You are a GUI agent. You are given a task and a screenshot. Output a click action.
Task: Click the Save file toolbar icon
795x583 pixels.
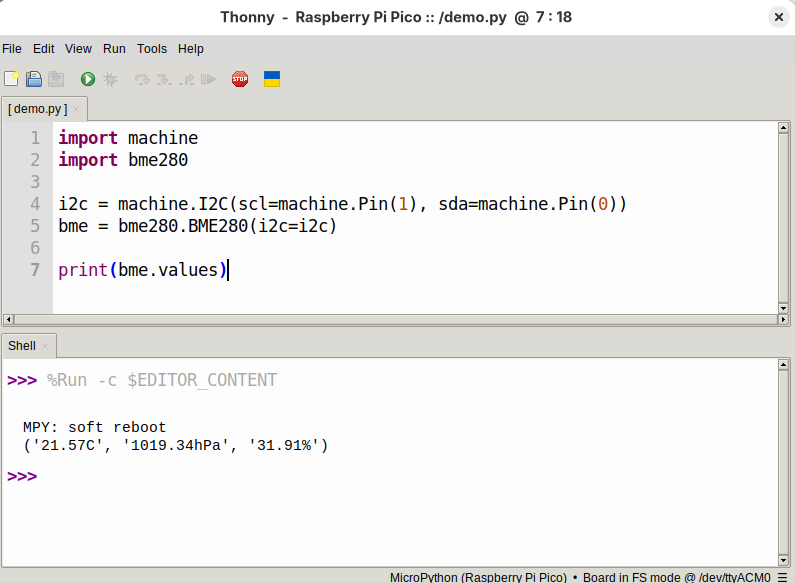tap(56, 79)
